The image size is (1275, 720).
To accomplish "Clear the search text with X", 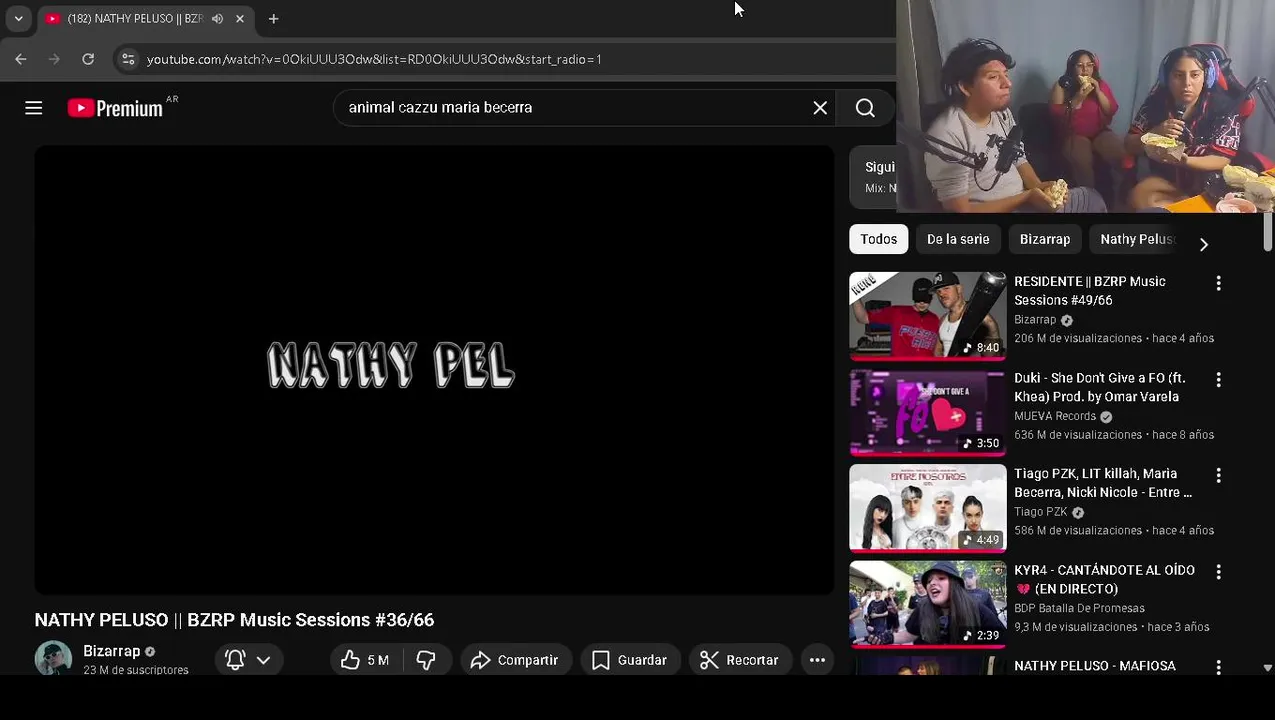I will pos(820,108).
